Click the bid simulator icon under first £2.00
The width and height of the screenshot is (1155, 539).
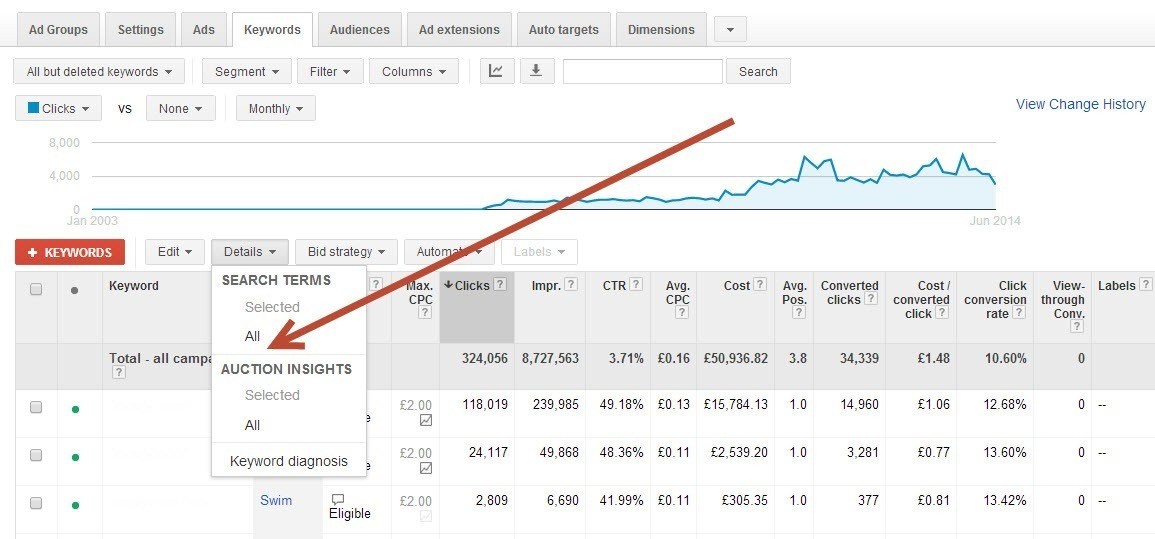tap(427, 420)
